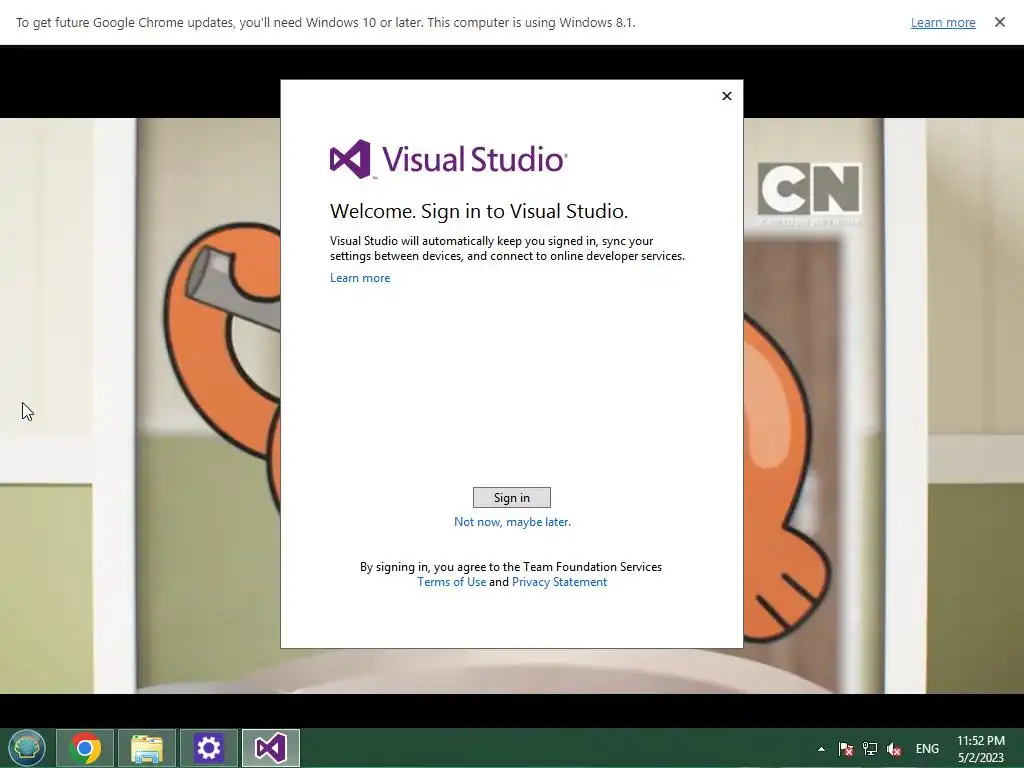
Task: Open network status tray icon
Action: (x=870, y=749)
